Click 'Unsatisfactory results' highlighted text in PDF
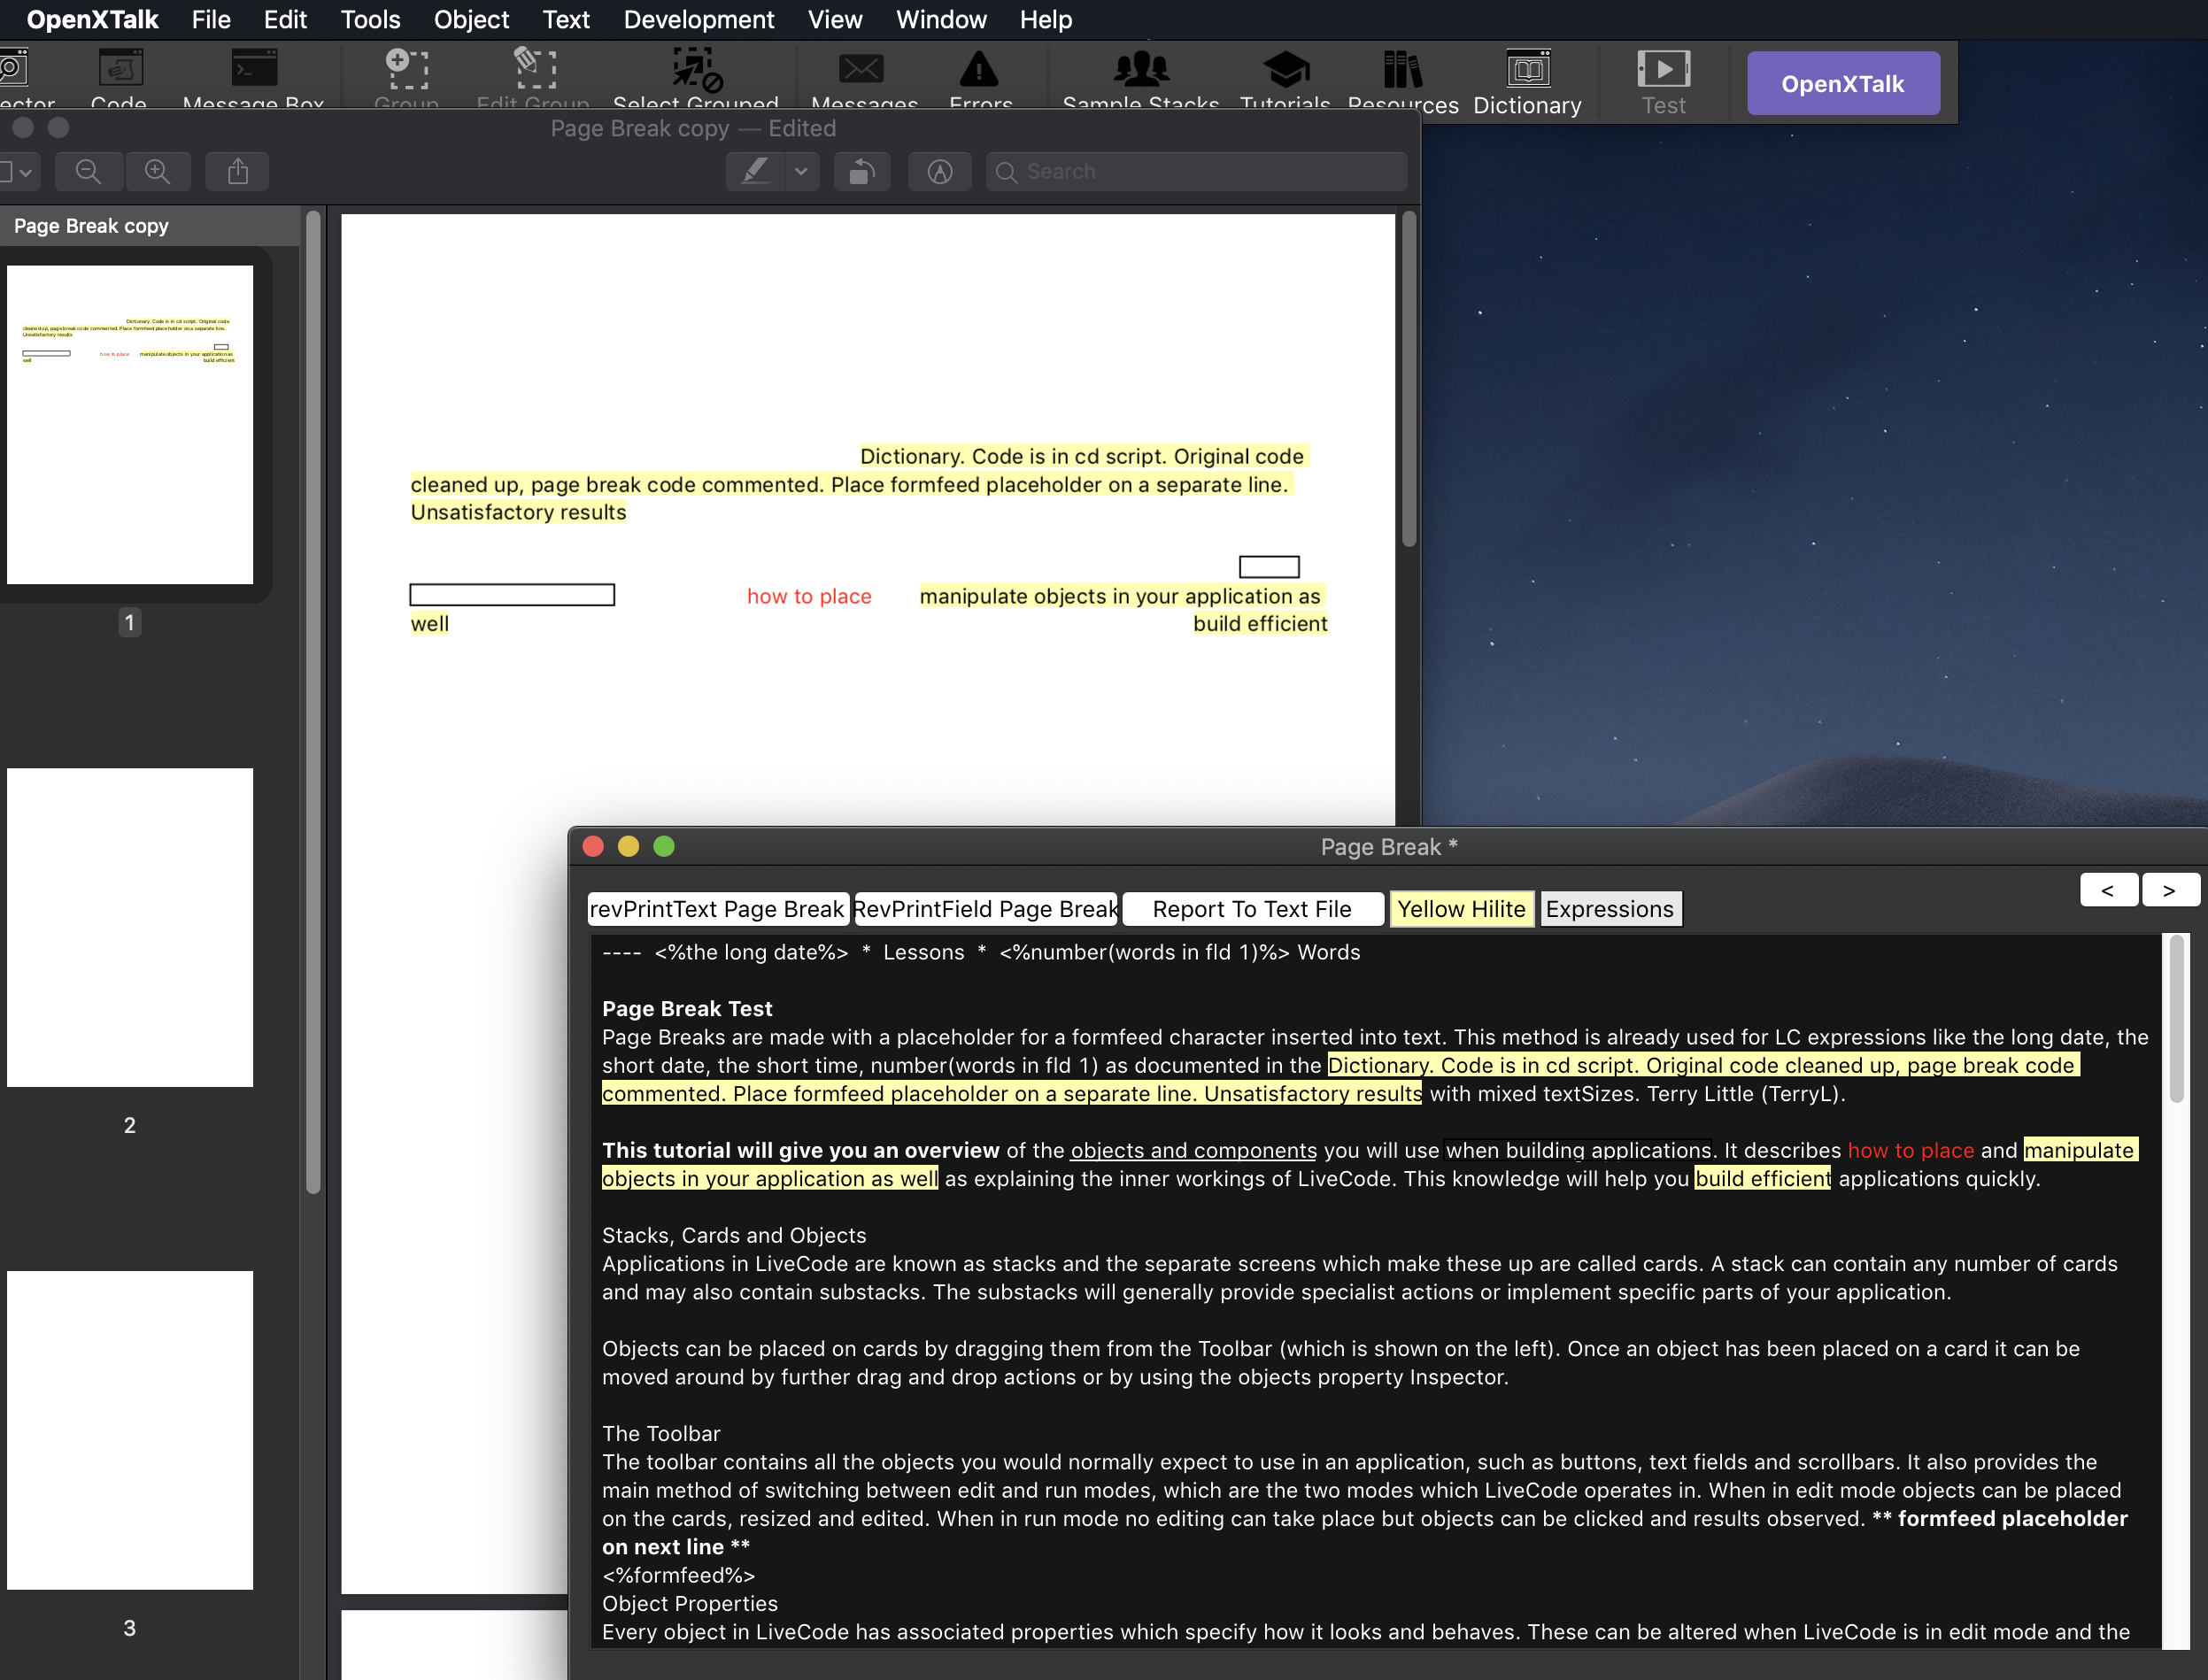Screen dimensions: 2208x1680 click(x=518, y=512)
